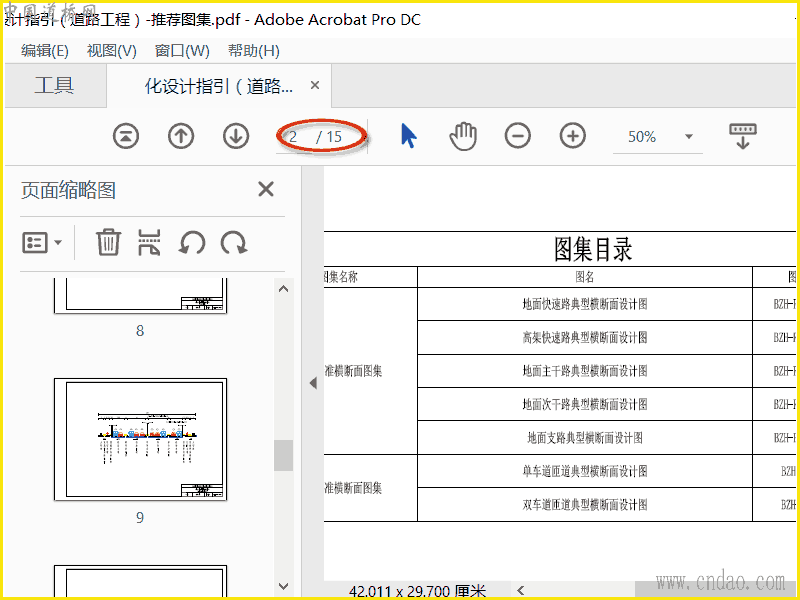The image size is (800, 600).
Task: Rotate page clockwise
Action: 234,242
